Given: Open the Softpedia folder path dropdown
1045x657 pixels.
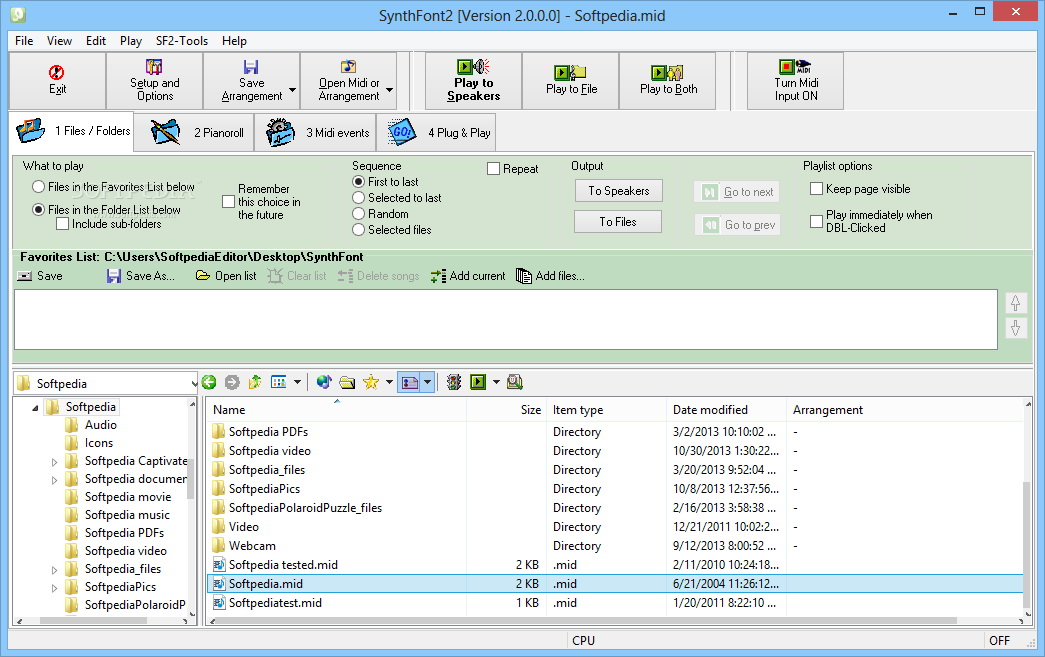Looking at the screenshot, I should tap(193, 383).
